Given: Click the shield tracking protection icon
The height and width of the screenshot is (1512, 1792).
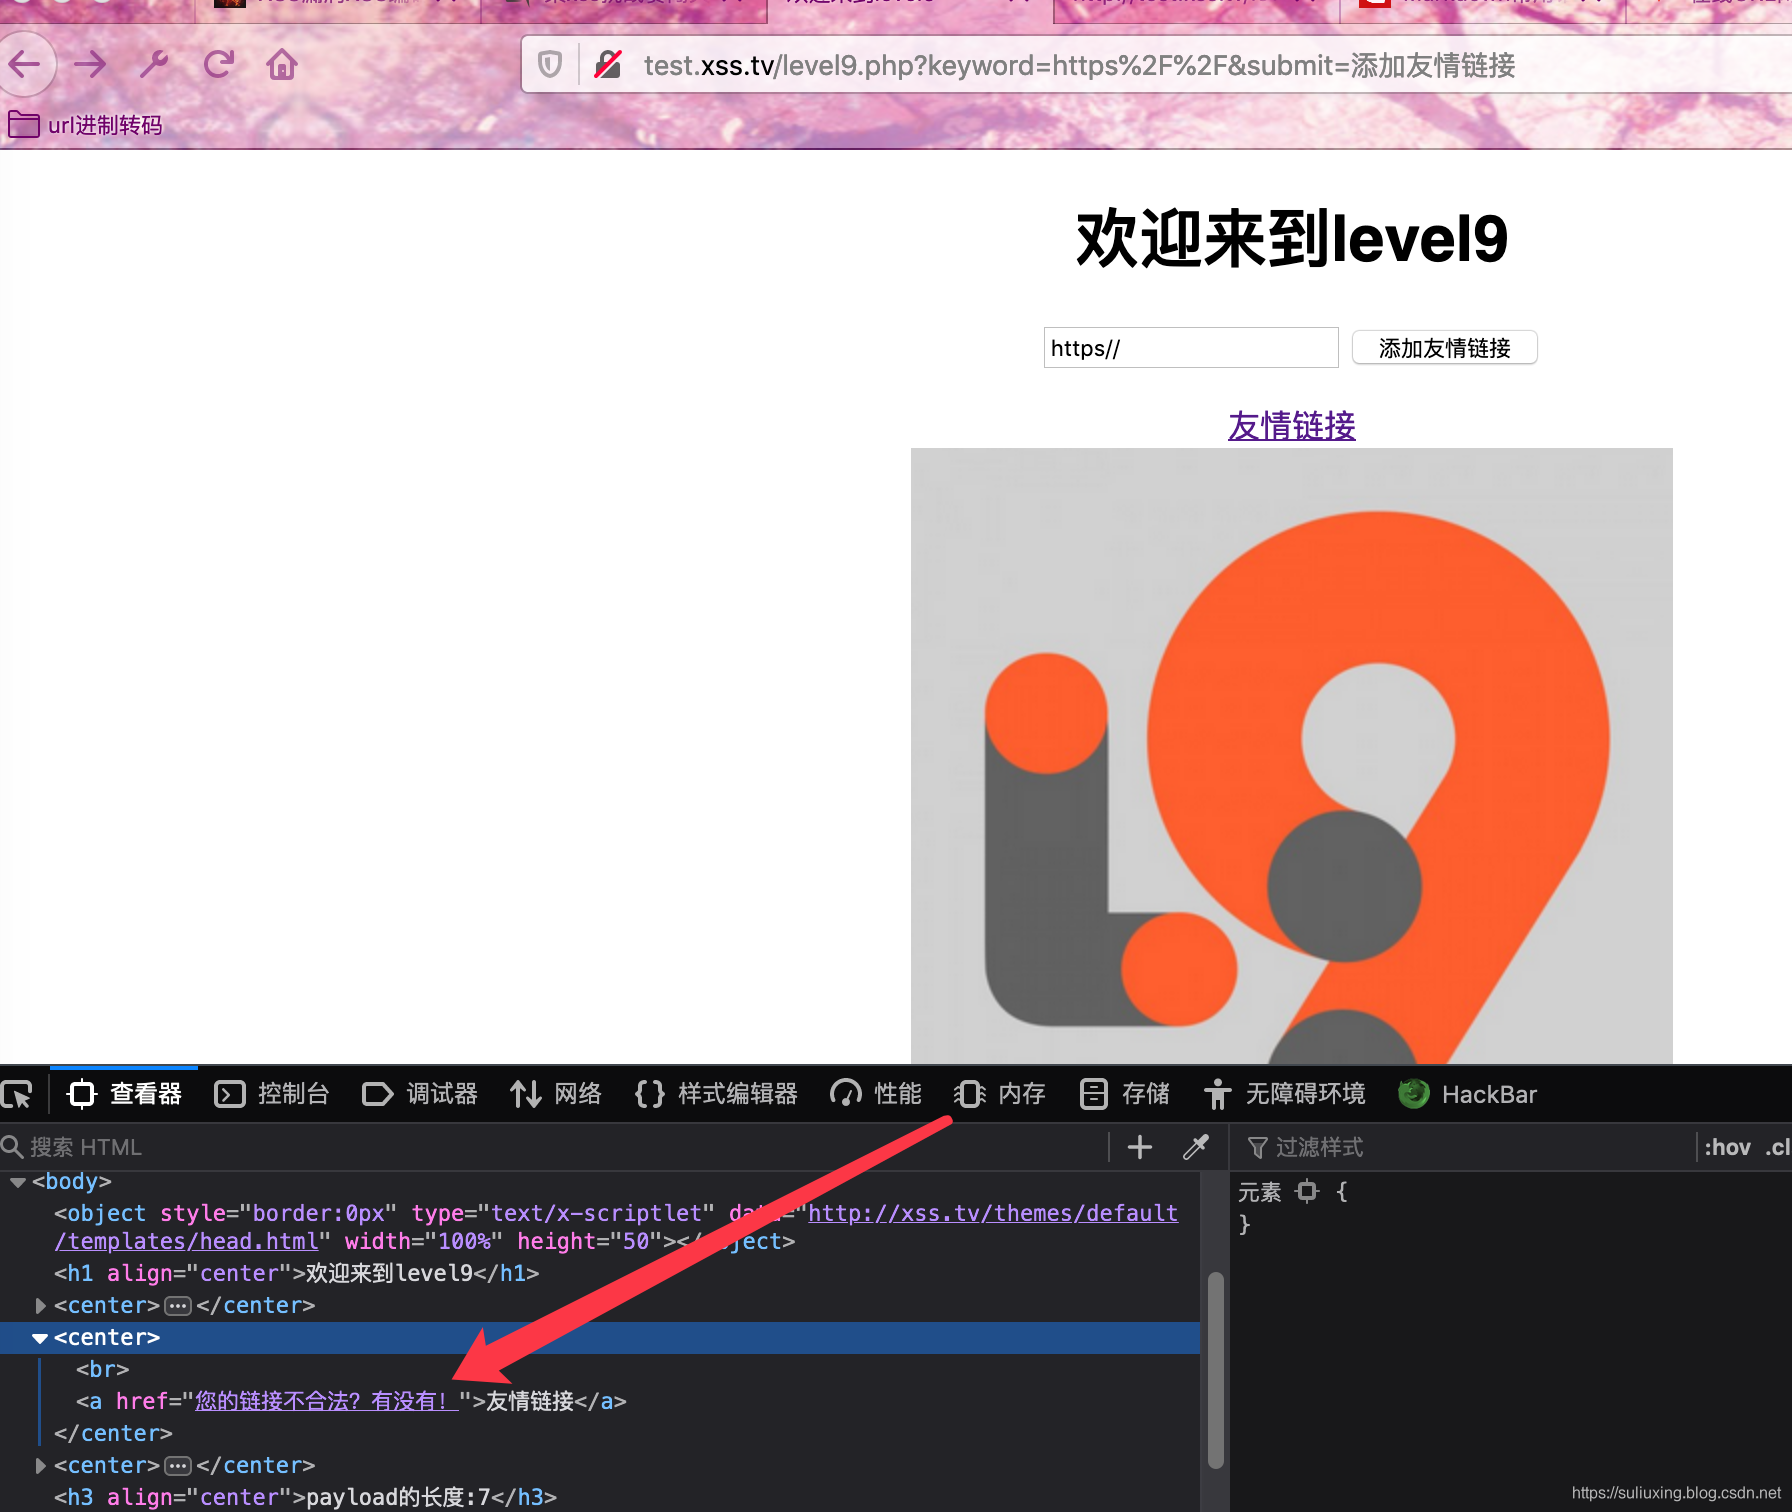Looking at the screenshot, I should pyautogui.click(x=550, y=65).
